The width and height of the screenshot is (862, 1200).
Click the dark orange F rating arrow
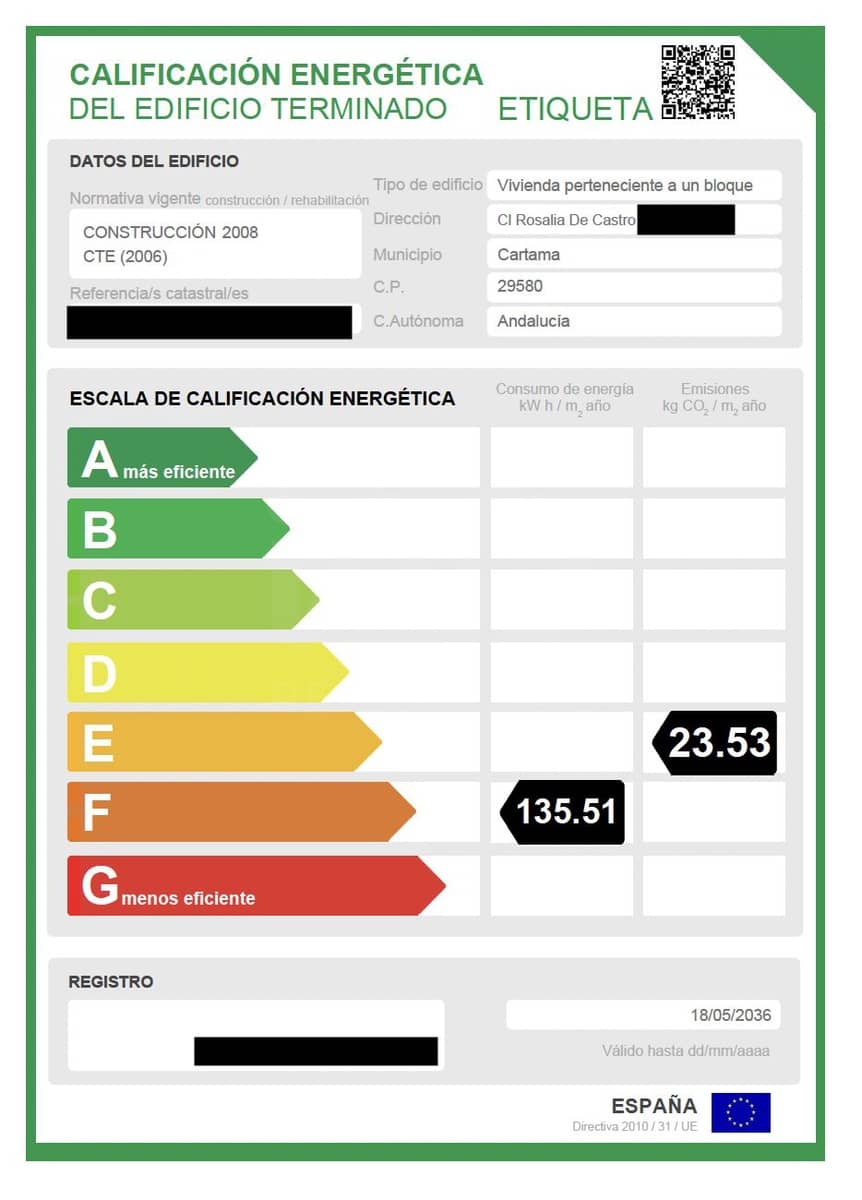coord(241,812)
